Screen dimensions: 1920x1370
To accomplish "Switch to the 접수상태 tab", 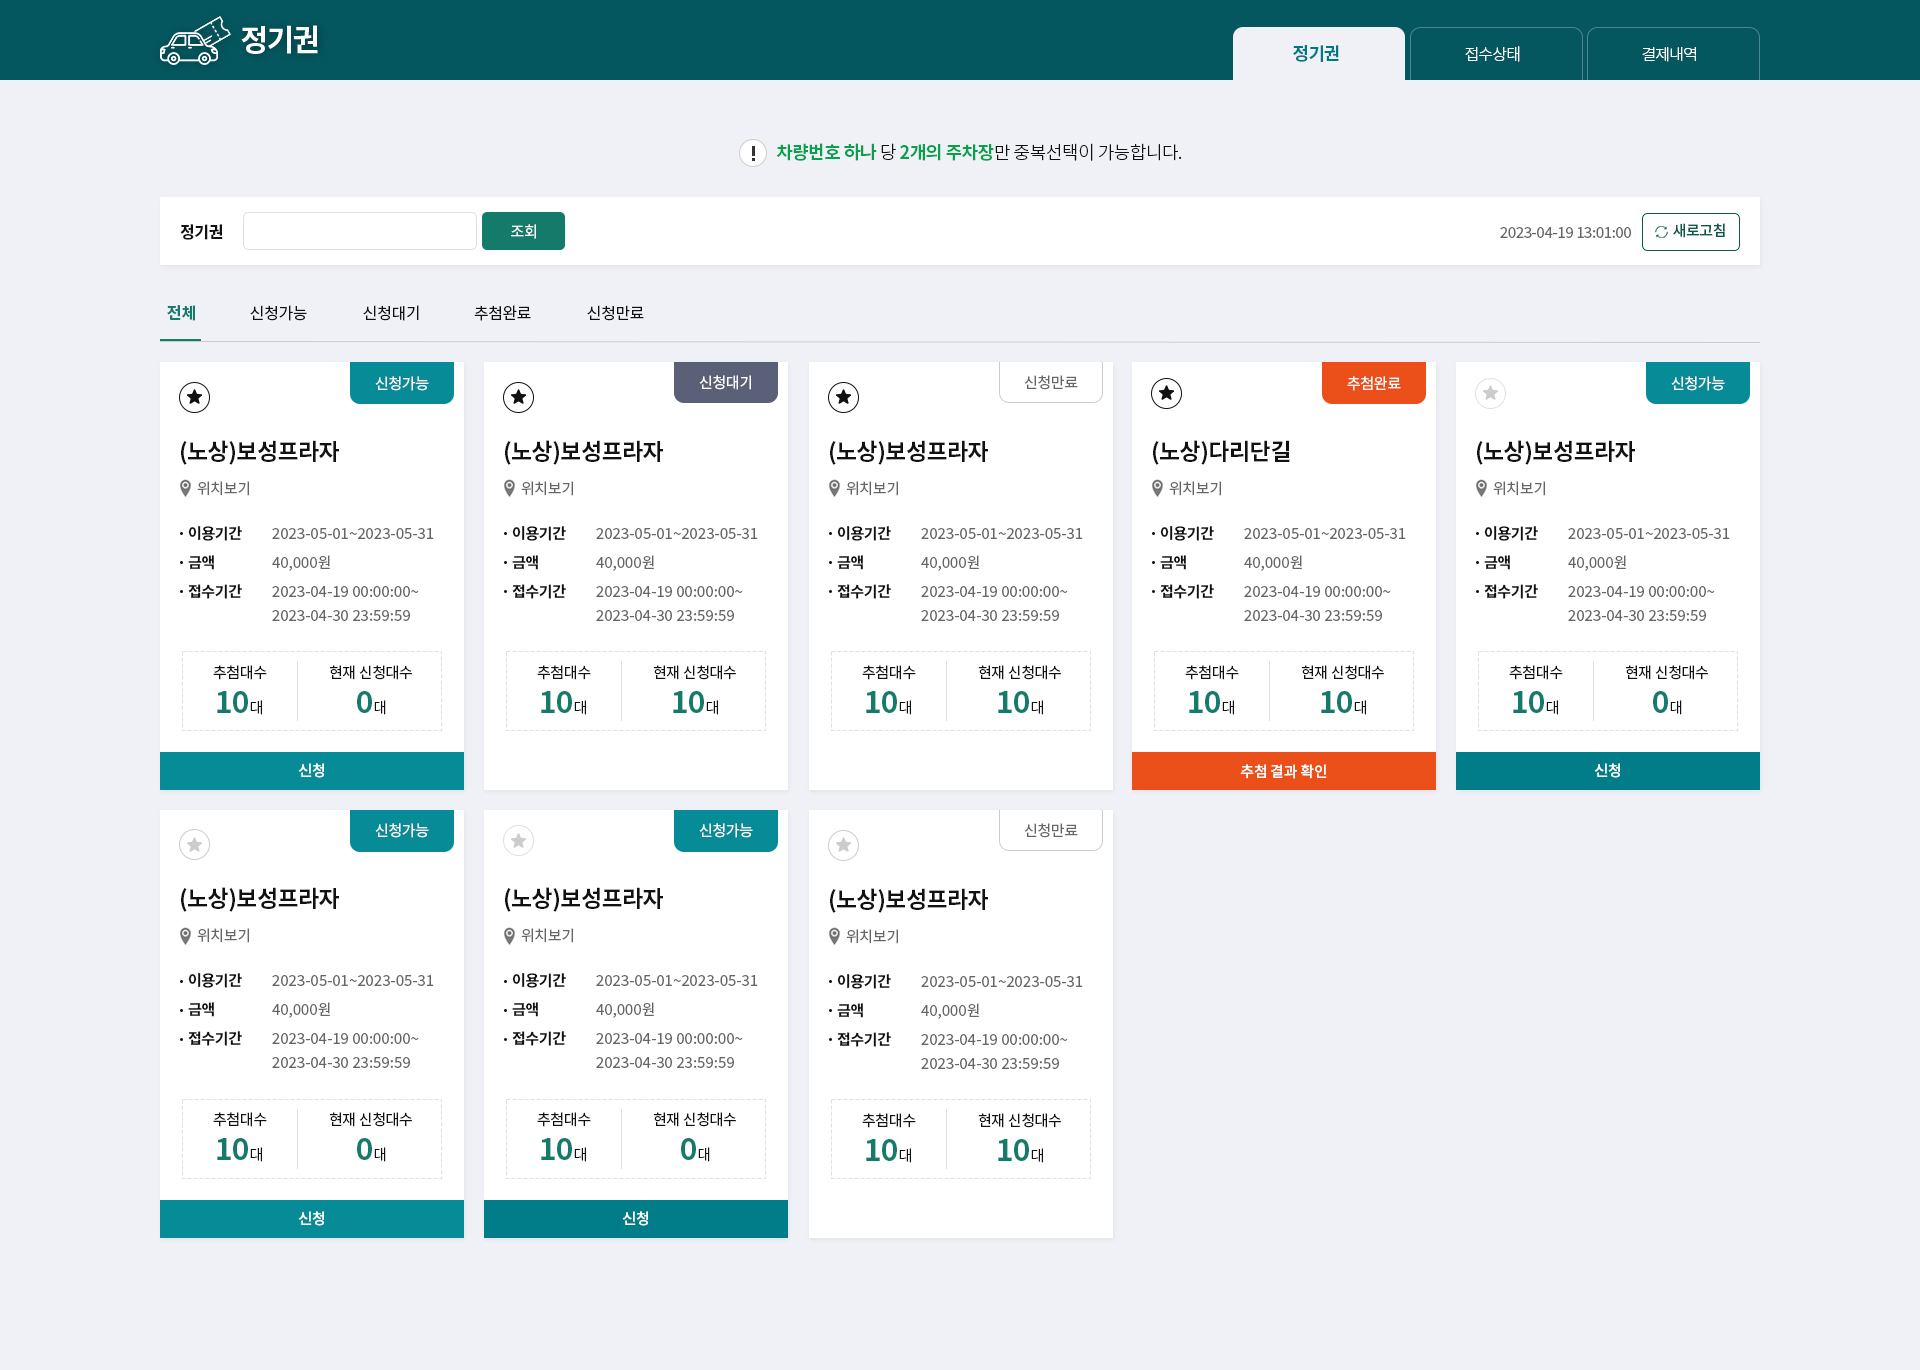I will (1494, 54).
